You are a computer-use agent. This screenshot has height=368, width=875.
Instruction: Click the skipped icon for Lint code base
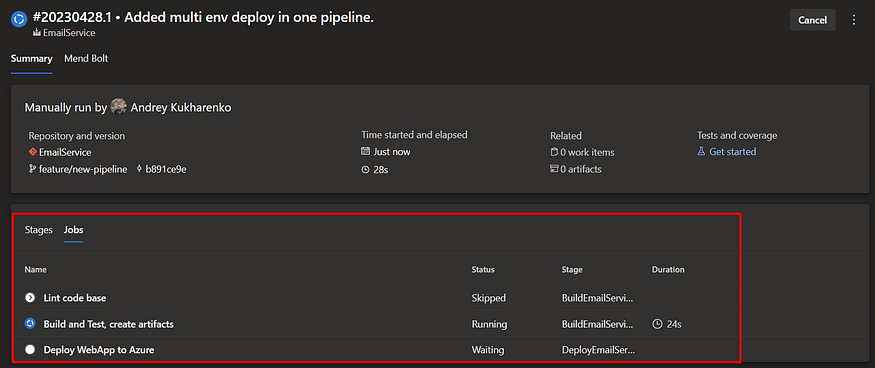30,298
